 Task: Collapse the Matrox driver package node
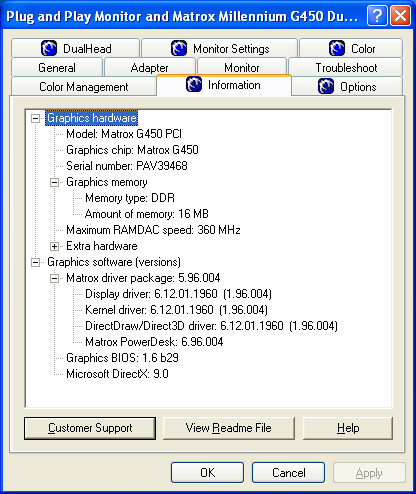[x=54, y=278]
